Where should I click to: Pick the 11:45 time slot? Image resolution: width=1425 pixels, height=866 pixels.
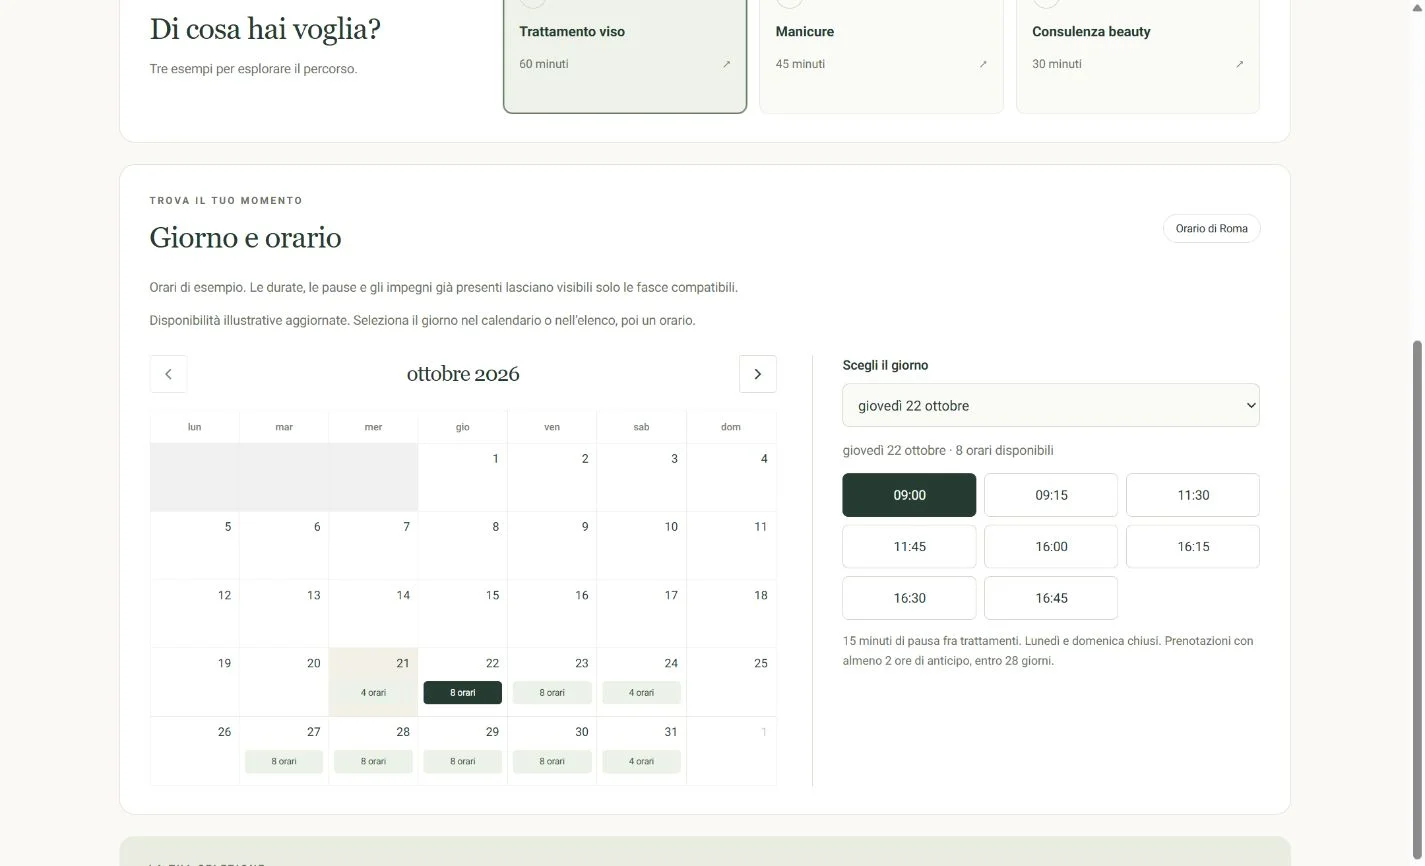909,546
